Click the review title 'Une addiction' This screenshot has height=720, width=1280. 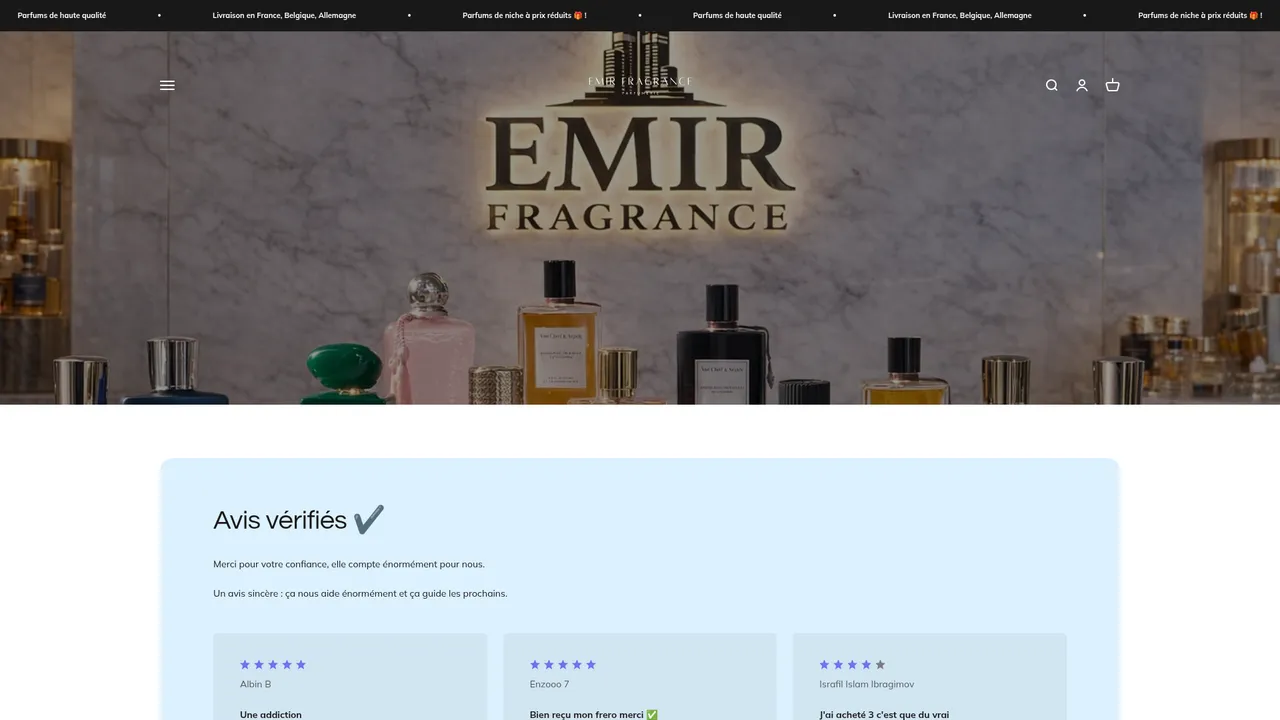point(271,714)
